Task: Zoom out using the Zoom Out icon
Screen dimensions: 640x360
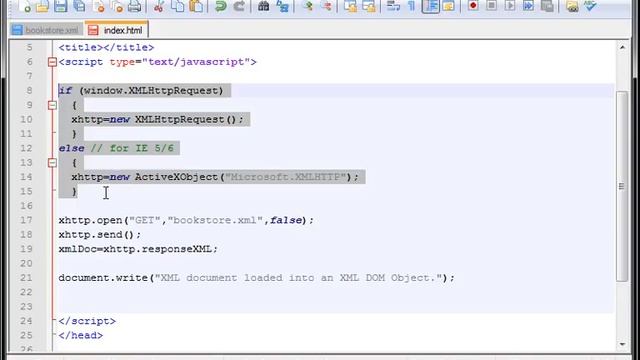Action: tap(326, 6)
